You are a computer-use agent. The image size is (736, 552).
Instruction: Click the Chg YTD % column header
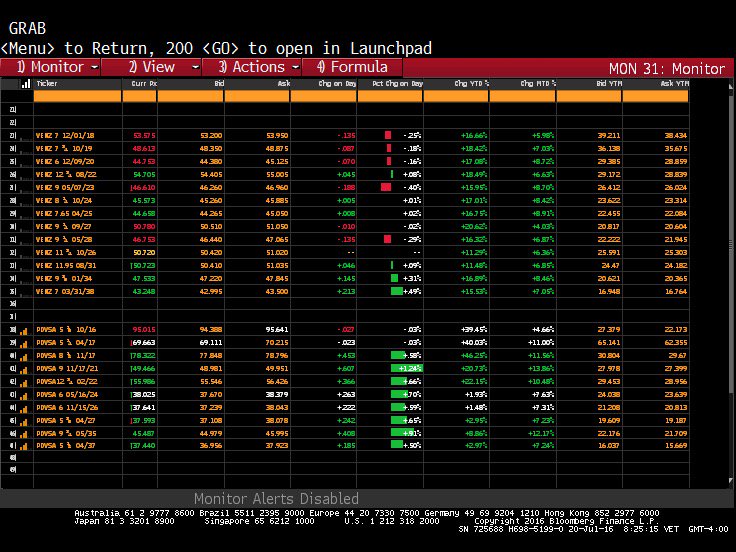tap(472, 84)
